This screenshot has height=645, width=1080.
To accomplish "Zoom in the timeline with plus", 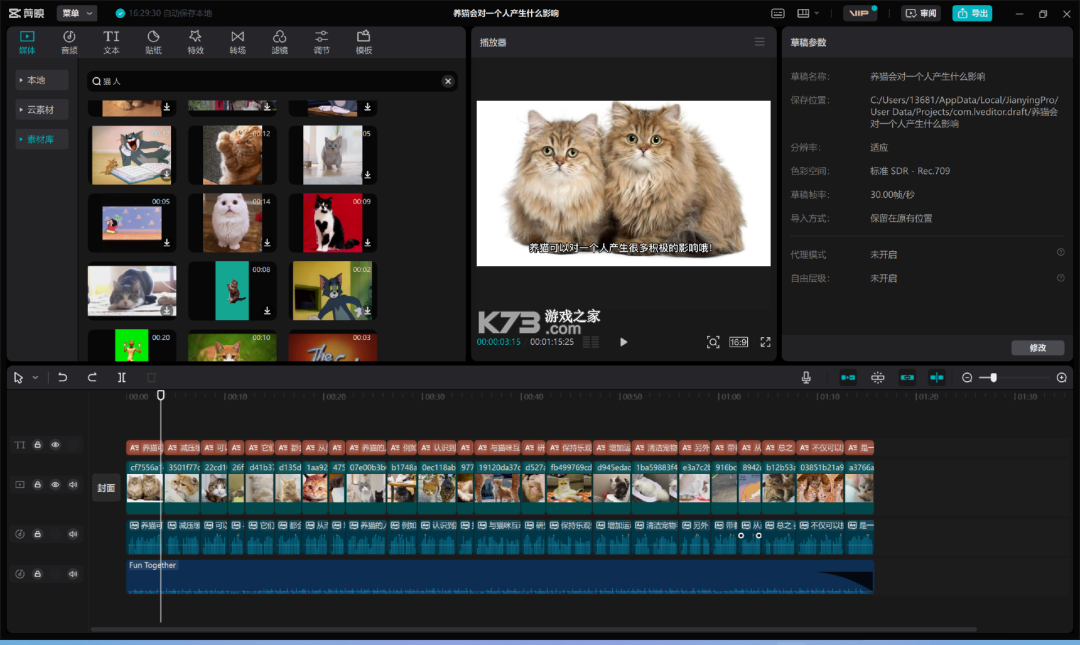I will click(1061, 378).
